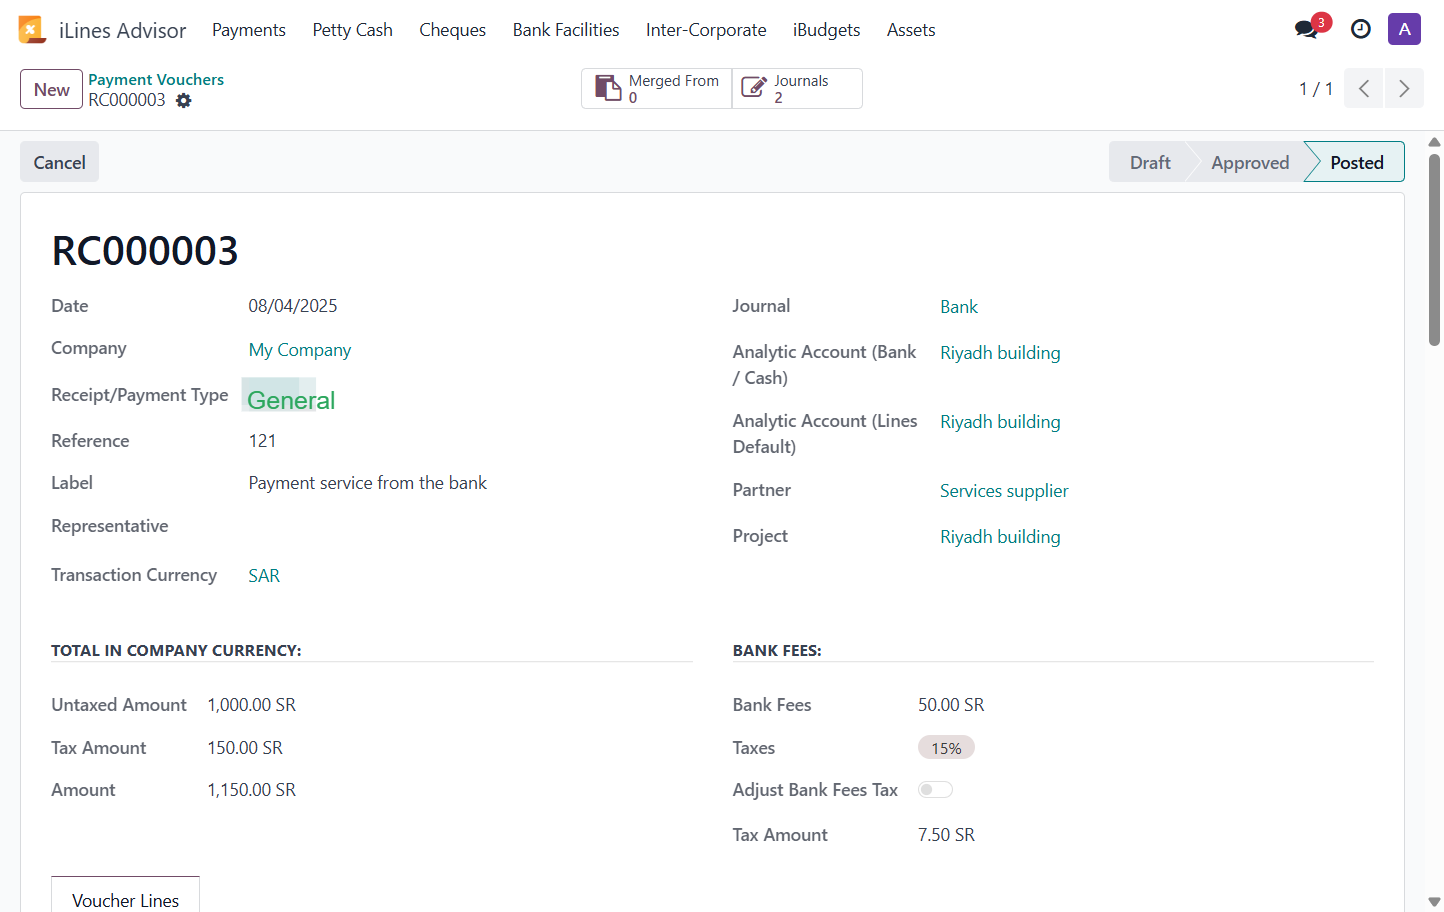Click the 15% tax tag
The image size is (1444, 912).
click(946, 748)
